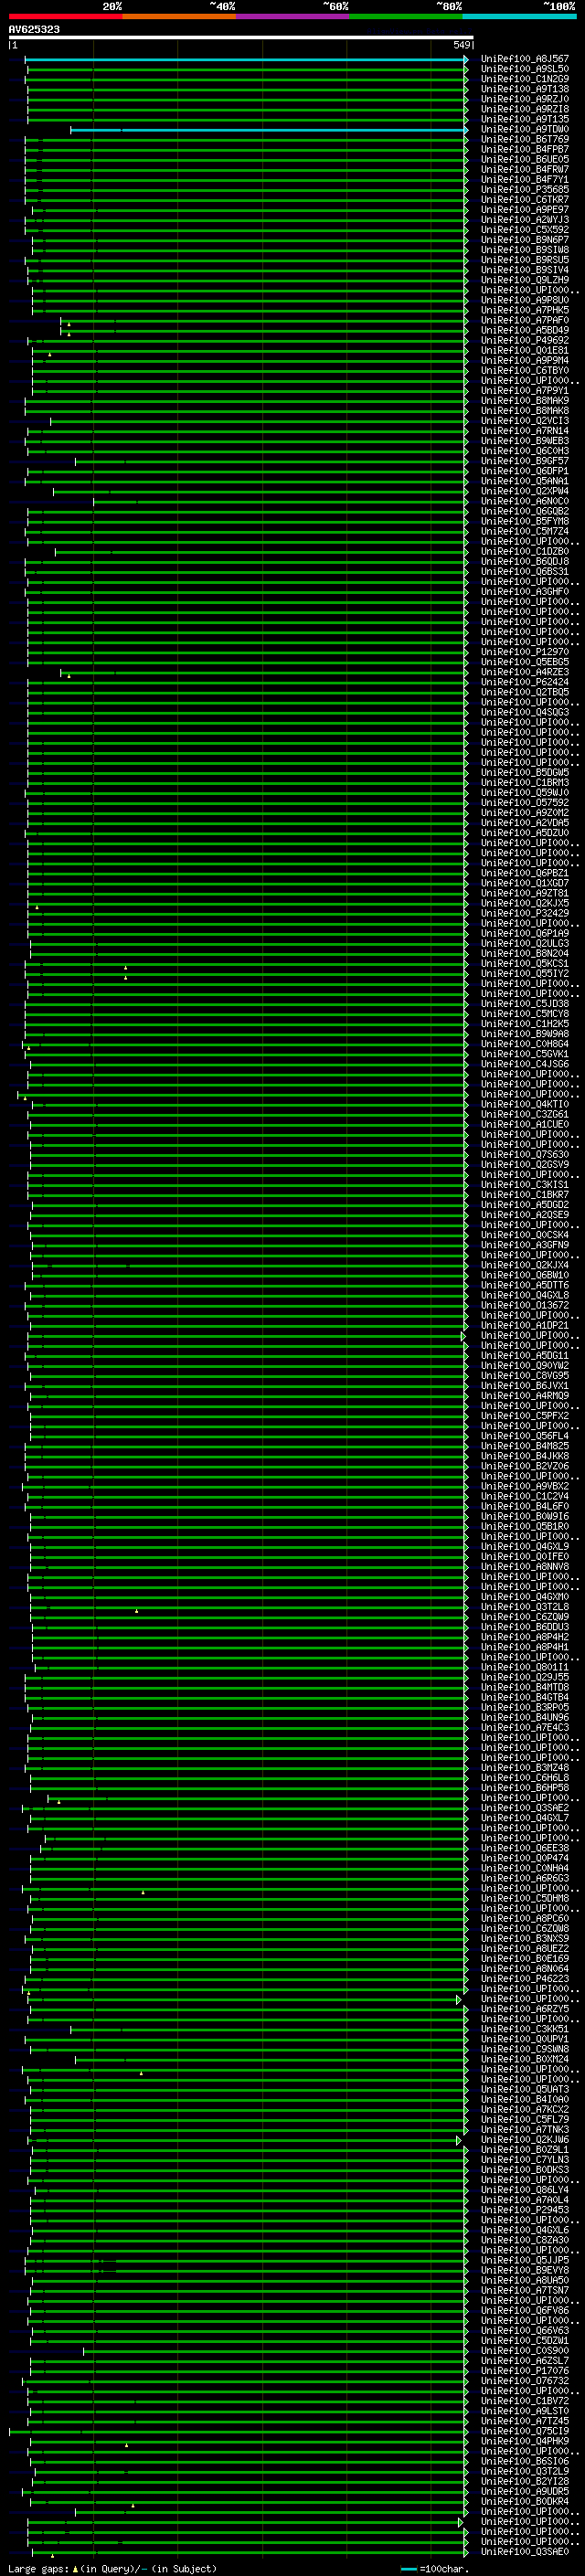Image resolution: width=585 pixels, height=2576 pixels.
Task: Select the query name AV625323
Action: pyautogui.click(x=34, y=30)
